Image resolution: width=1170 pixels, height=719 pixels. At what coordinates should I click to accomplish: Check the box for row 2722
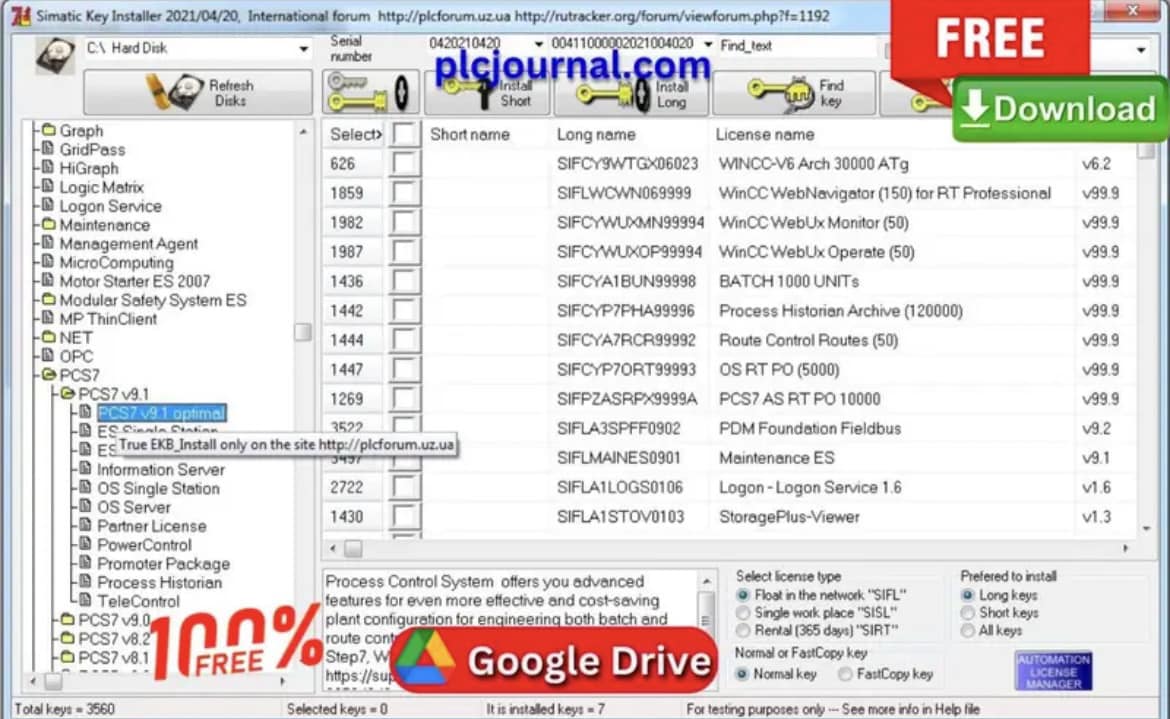[x=404, y=488]
